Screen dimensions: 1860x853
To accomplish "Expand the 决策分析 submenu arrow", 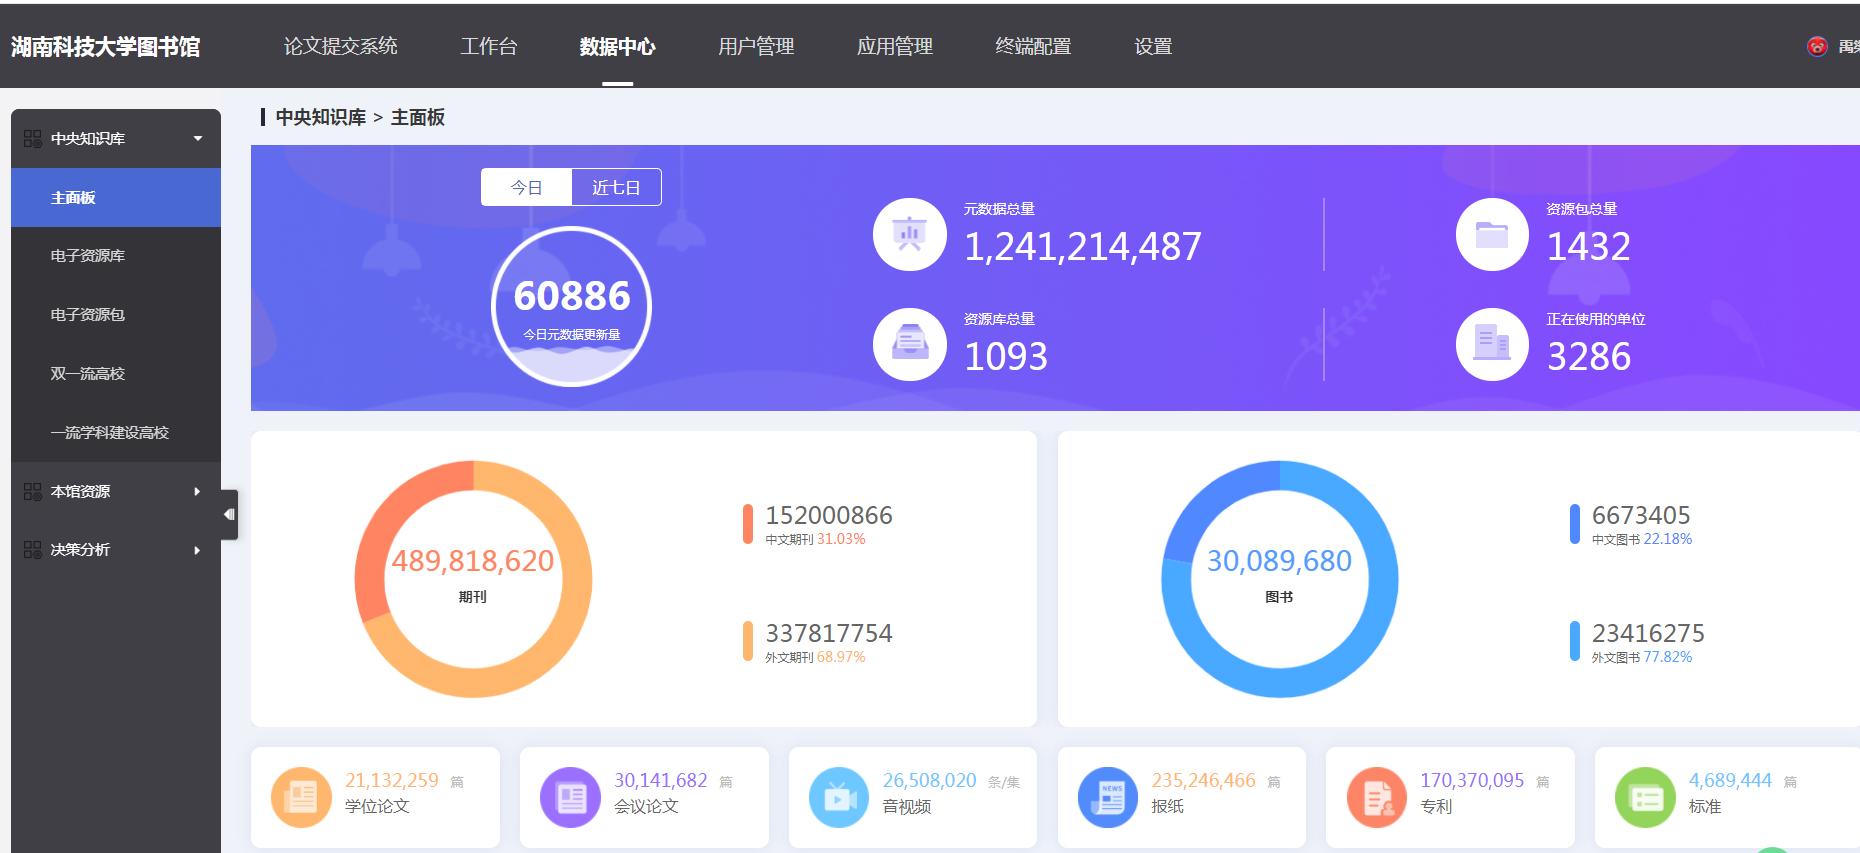I will point(197,550).
